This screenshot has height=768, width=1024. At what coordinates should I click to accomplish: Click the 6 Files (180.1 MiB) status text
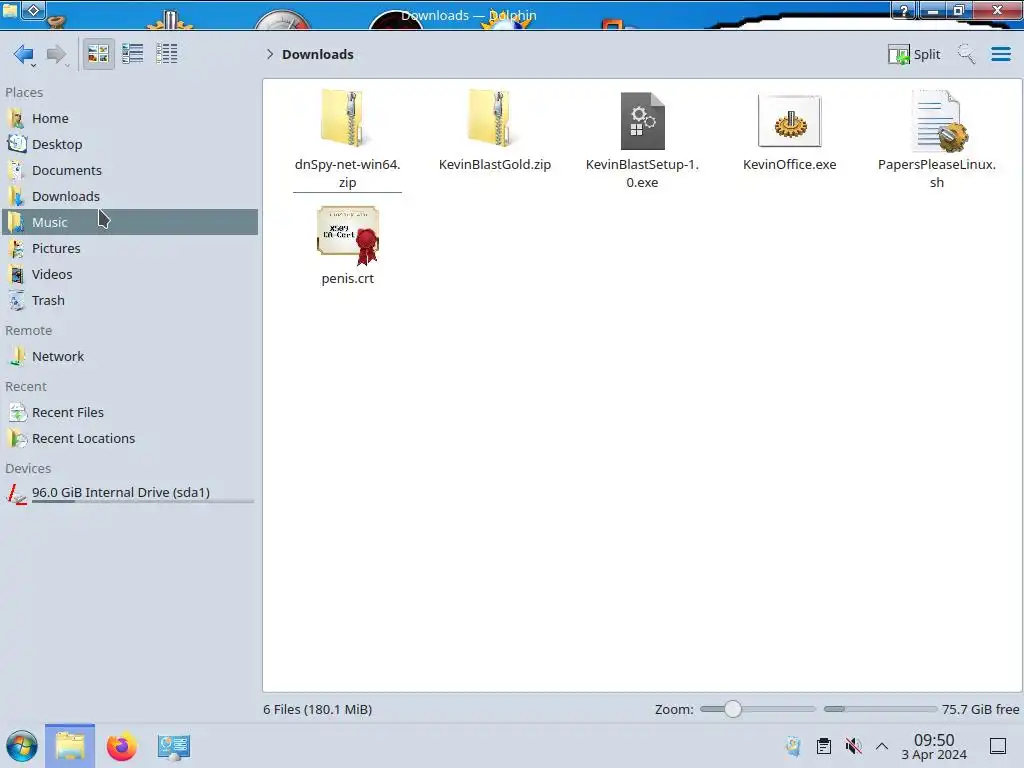point(317,709)
